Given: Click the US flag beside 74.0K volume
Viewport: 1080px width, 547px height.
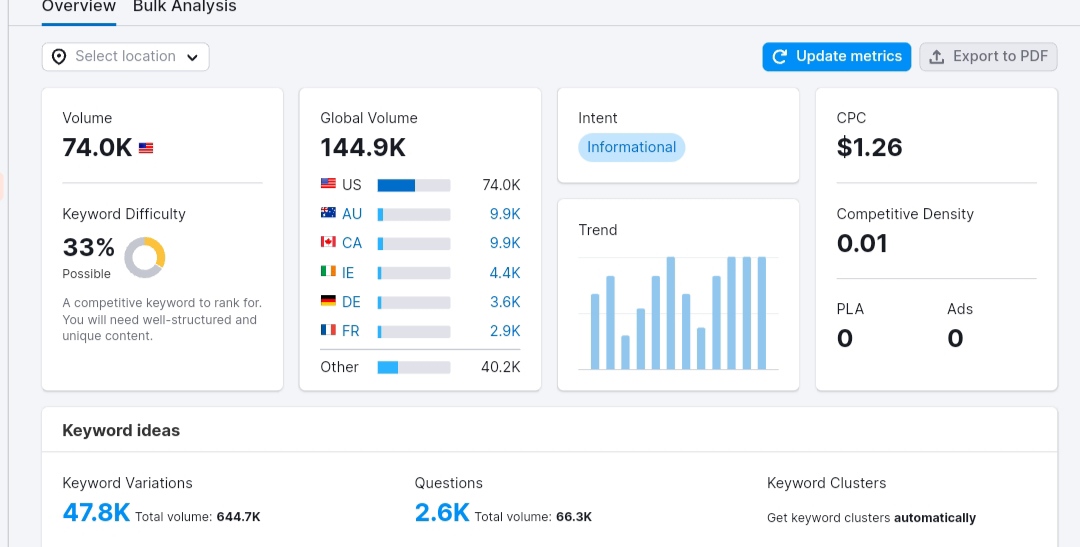Looking at the screenshot, I should 146,147.
